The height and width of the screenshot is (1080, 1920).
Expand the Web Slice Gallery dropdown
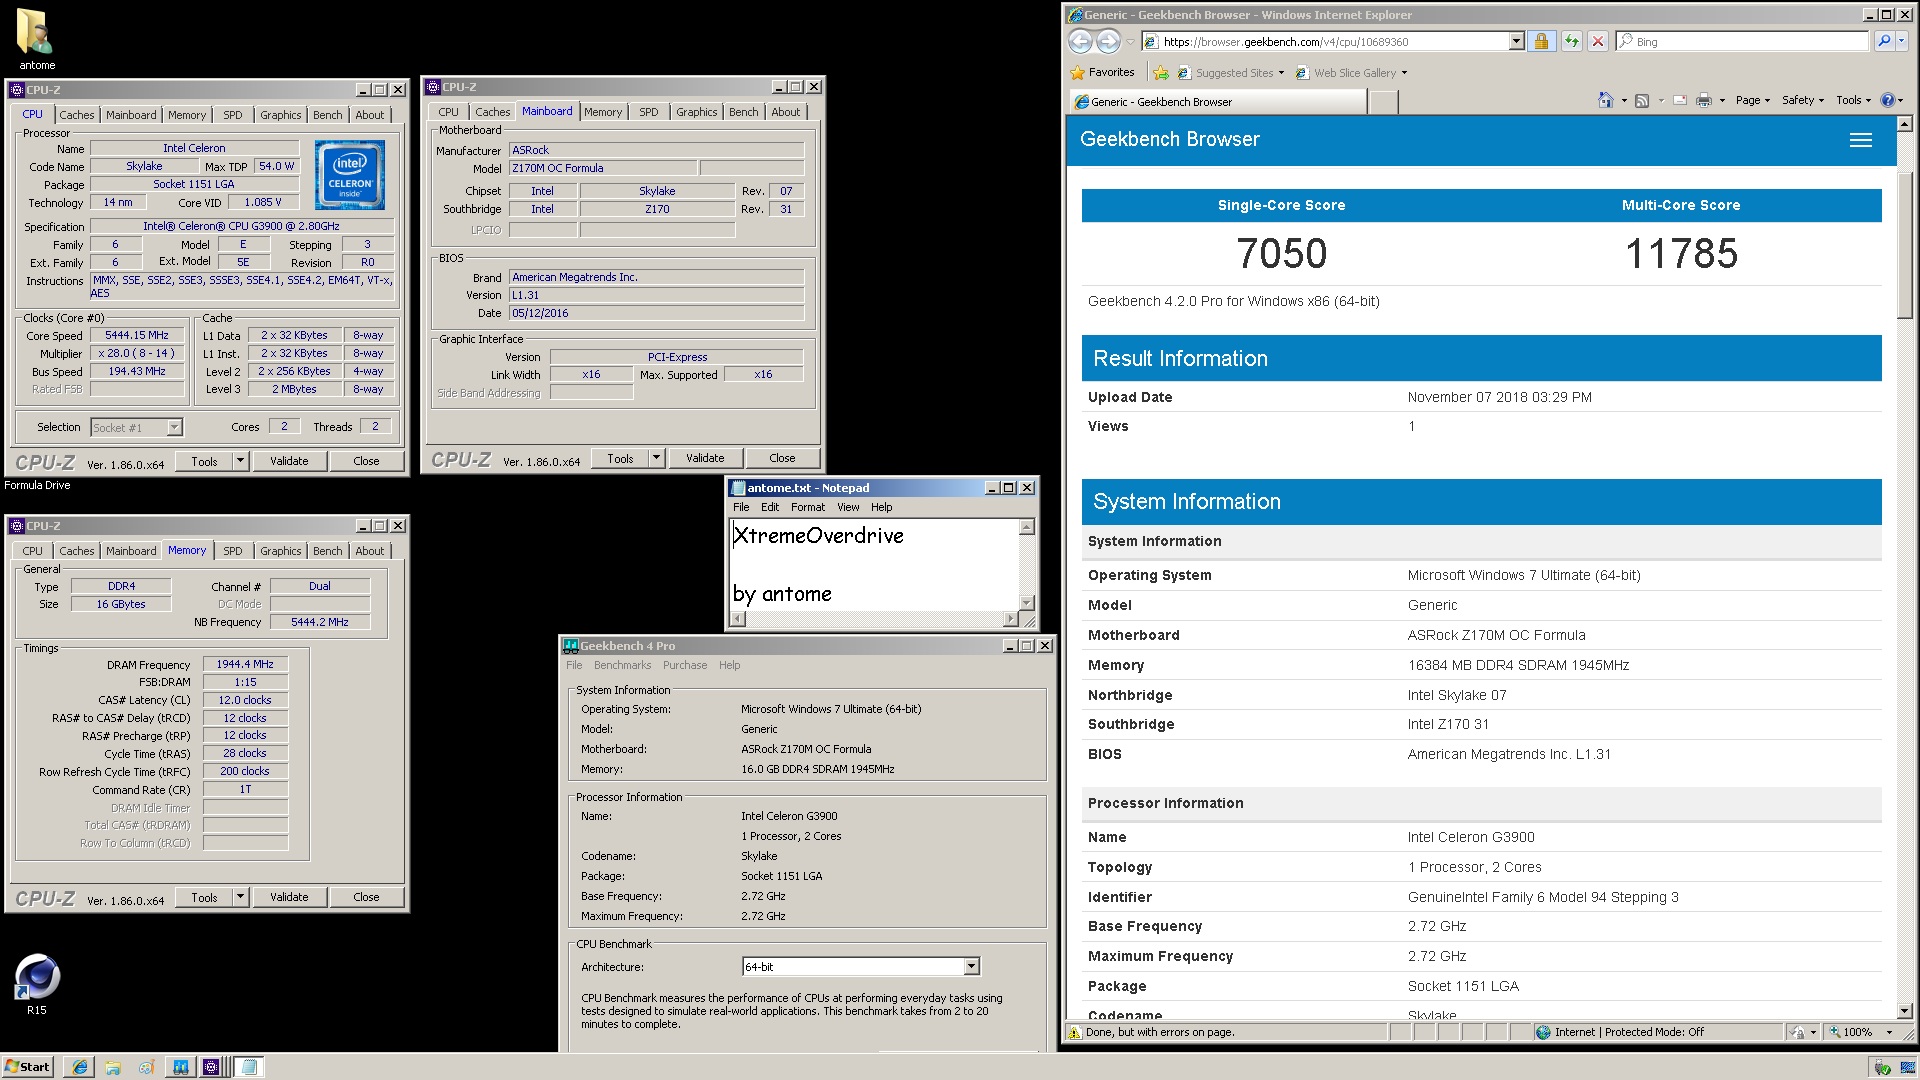pos(1404,73)
